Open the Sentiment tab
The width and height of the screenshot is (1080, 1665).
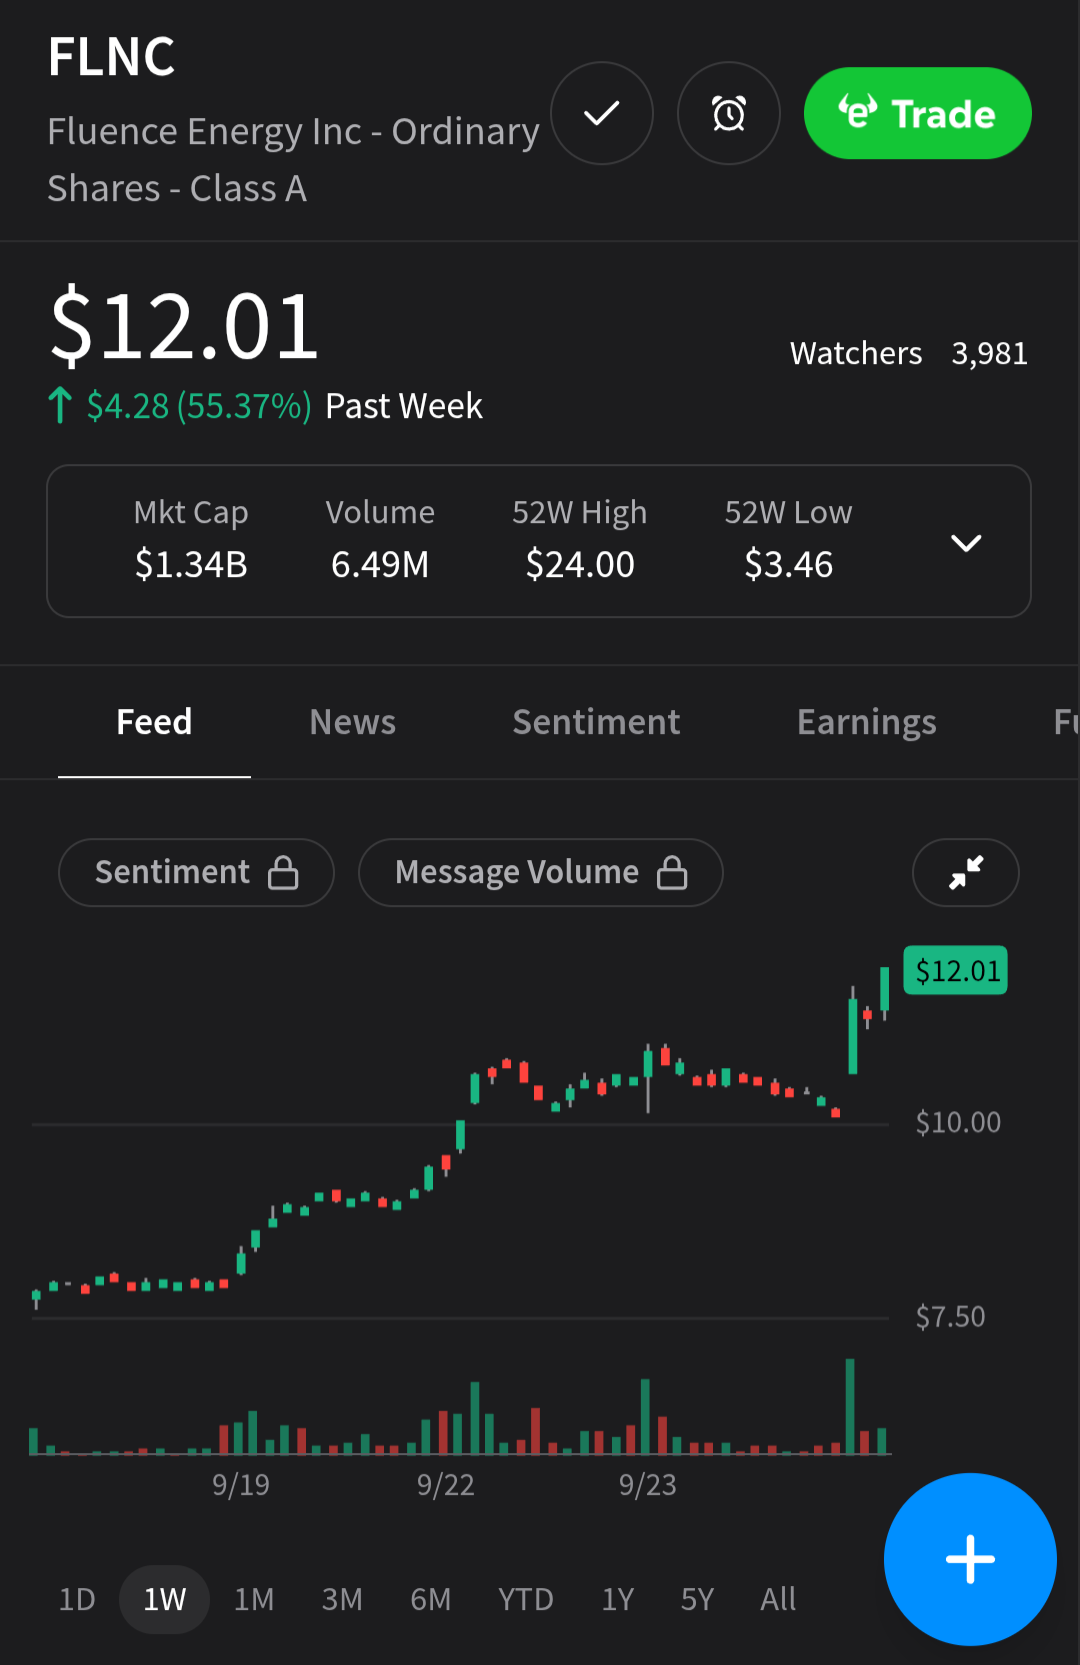pyautogui.click(x=596, y=722)
